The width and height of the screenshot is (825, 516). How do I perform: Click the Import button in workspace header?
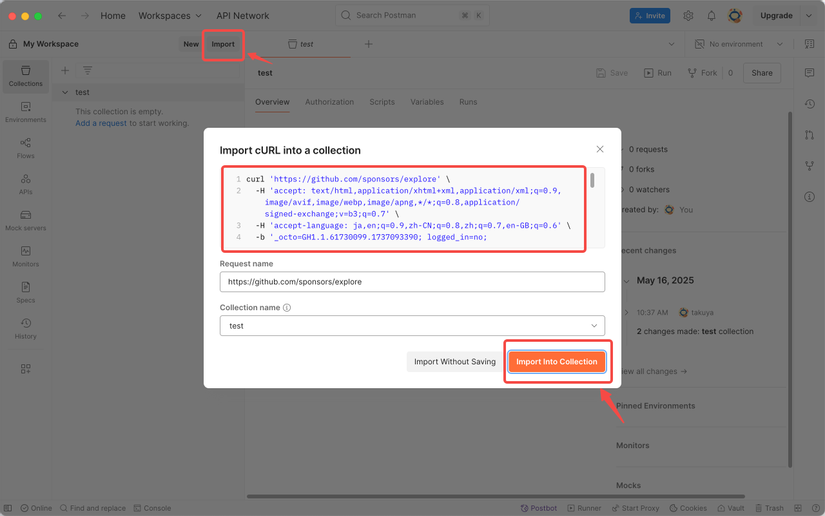pos(223,44)
